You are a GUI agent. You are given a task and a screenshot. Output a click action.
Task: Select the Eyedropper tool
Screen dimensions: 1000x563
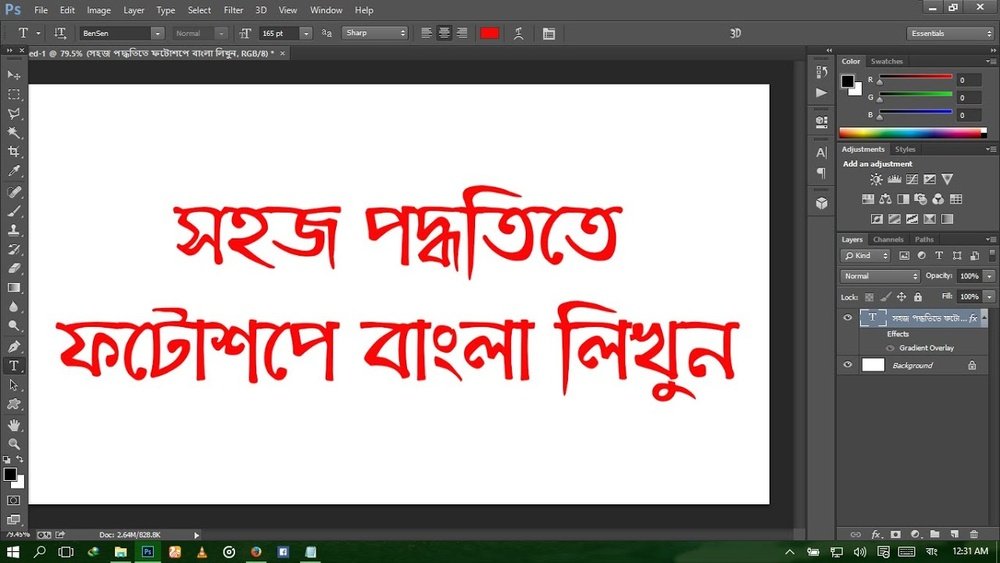[13, 171]
